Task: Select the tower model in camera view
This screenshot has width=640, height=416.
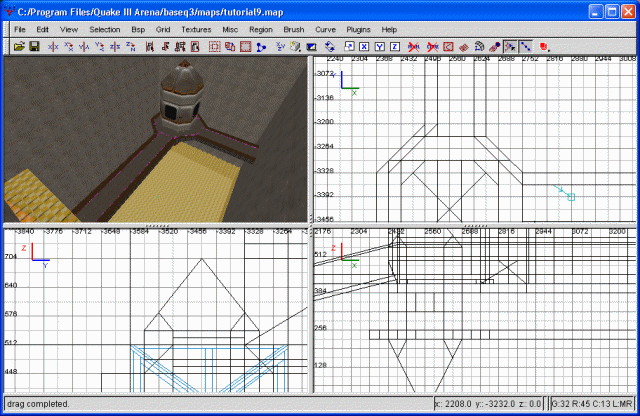Action: (181, 97)
